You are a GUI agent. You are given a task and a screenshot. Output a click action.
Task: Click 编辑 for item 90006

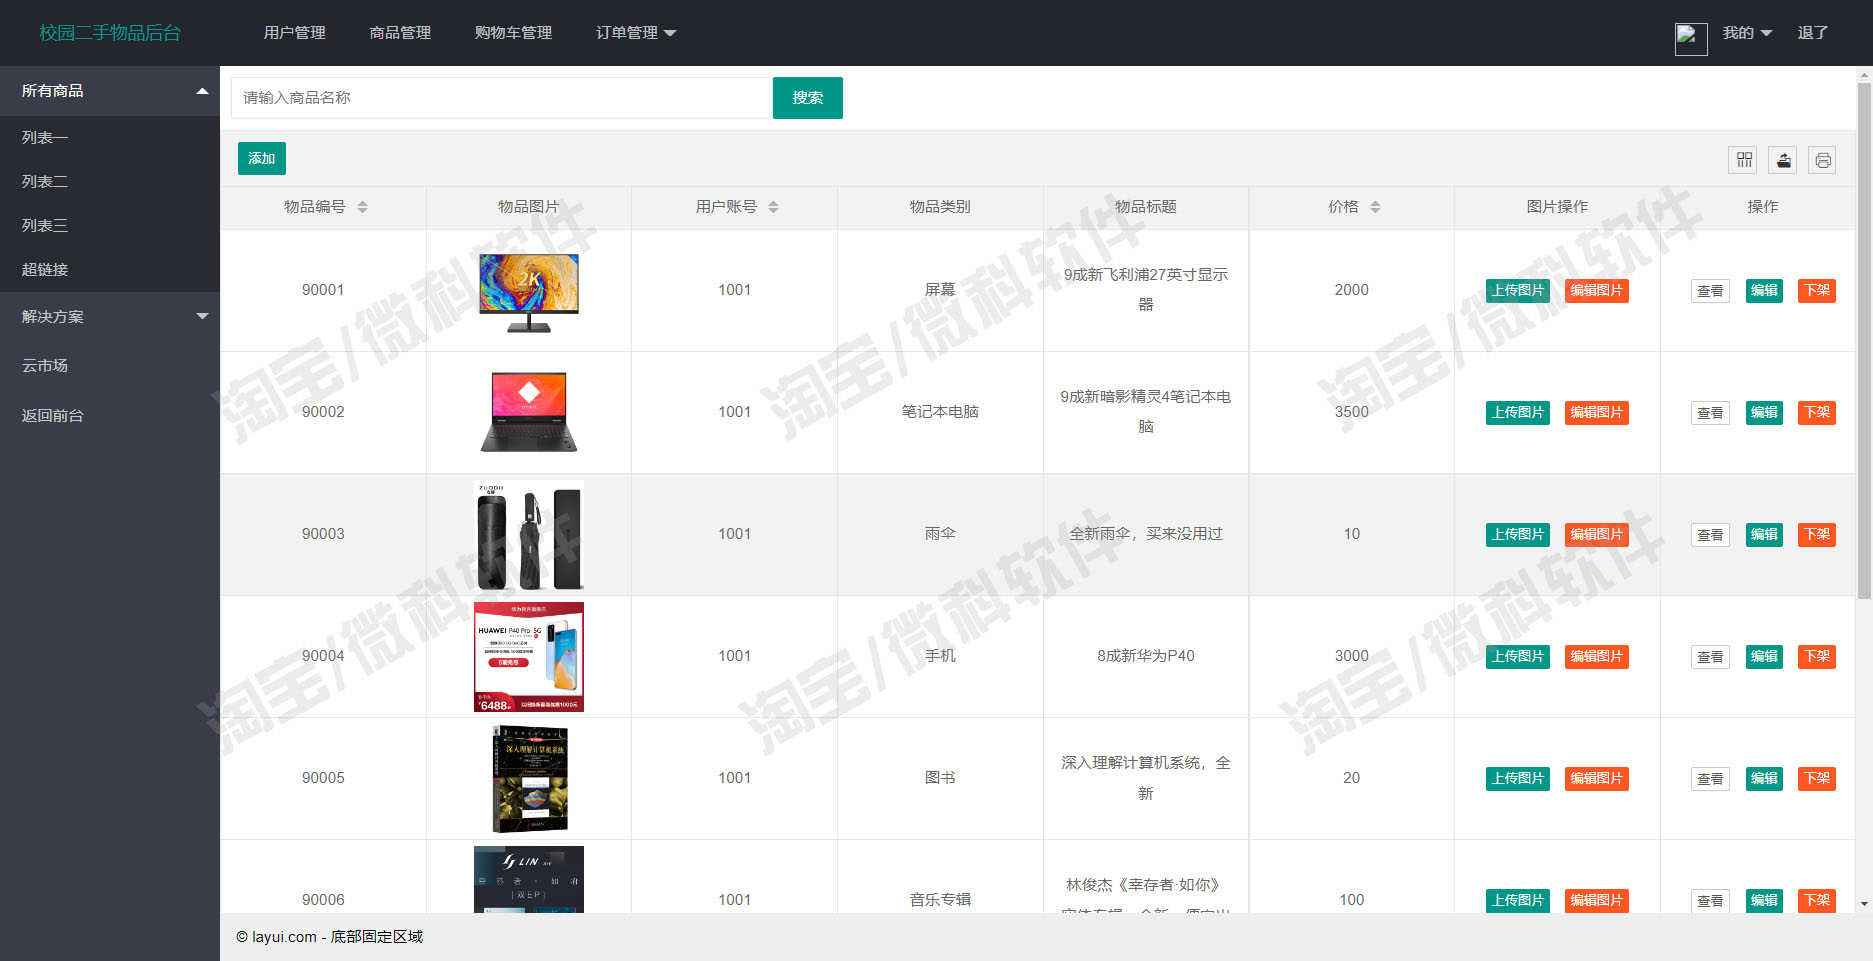point(1764,901)
